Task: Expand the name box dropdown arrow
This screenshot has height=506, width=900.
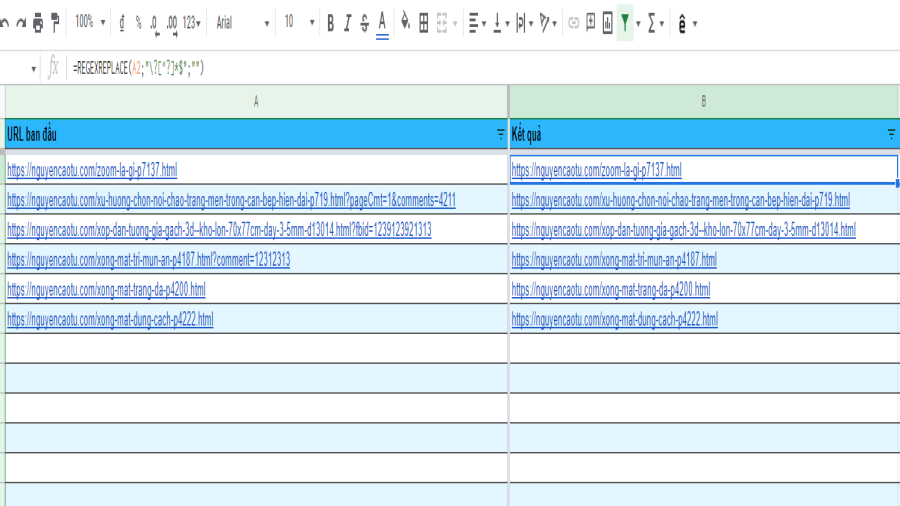Action: tap(33, 69)
